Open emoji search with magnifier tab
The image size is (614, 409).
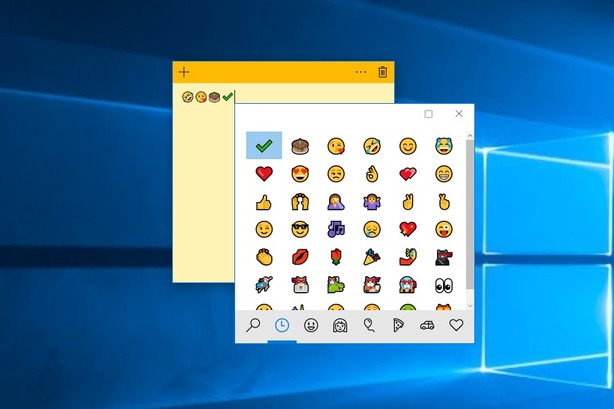[x=253, y=325]
